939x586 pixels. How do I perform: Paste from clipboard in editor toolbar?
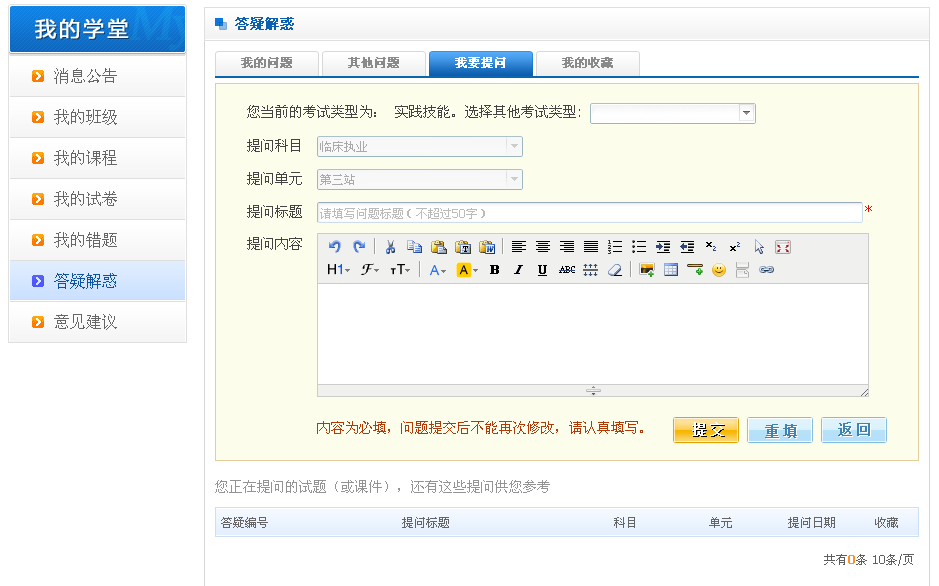point(439,247)
